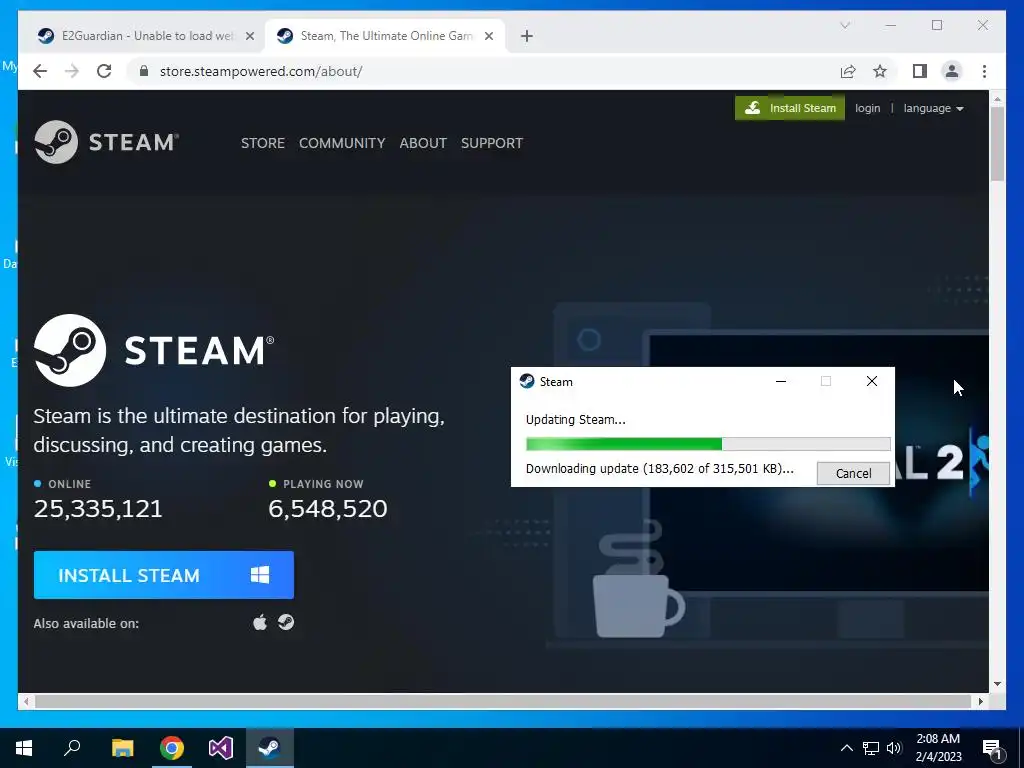
Task: Open a new browser tab with plus
Action: pyautogui.click(x=527, y=36)
